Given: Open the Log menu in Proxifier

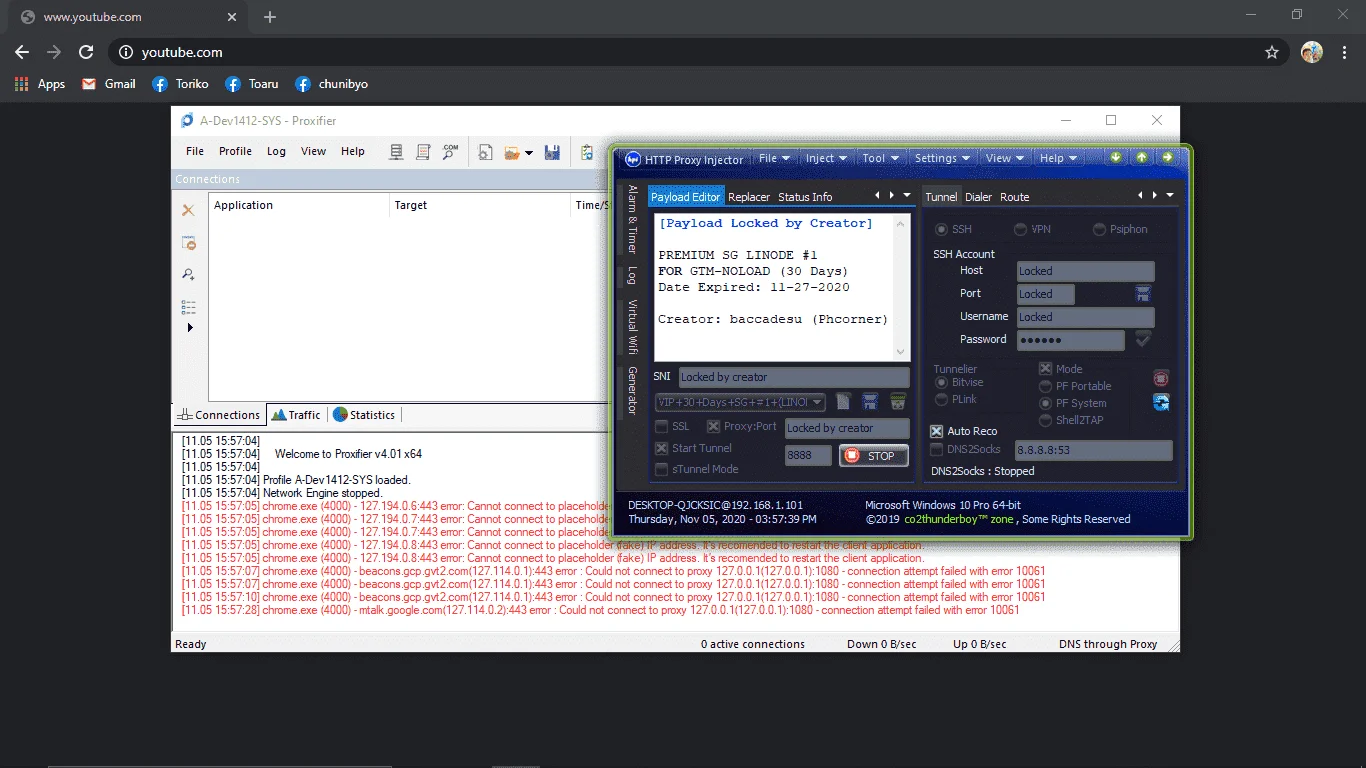Looking at the screenshot, I should click(276, 152).
